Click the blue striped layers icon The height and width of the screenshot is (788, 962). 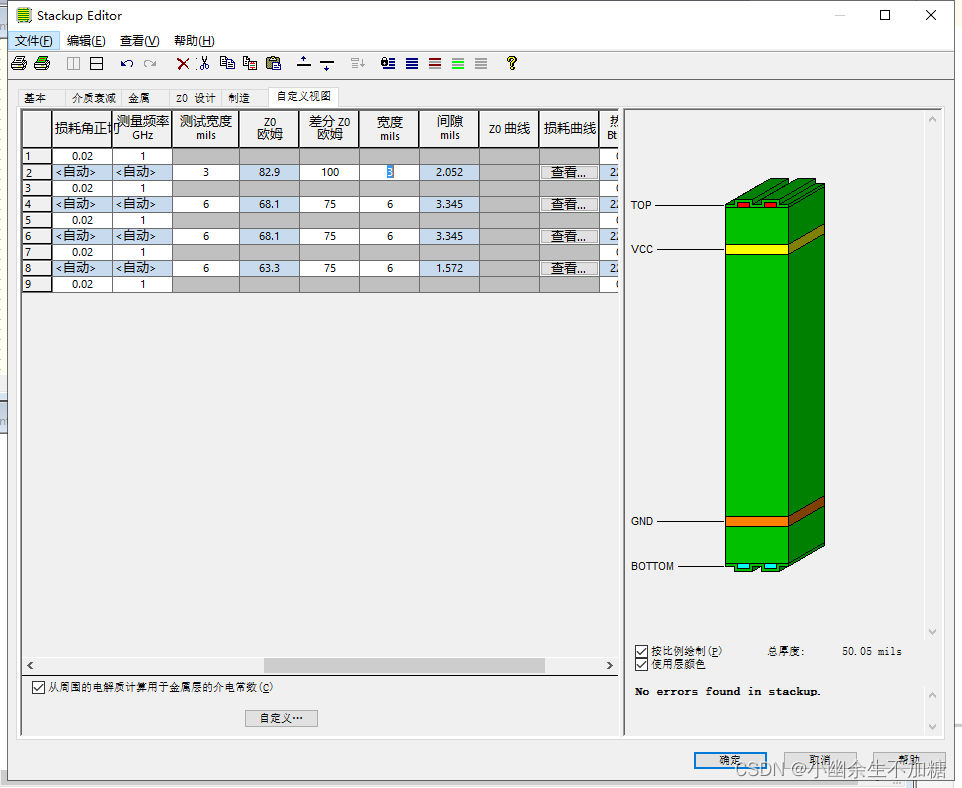412,63
